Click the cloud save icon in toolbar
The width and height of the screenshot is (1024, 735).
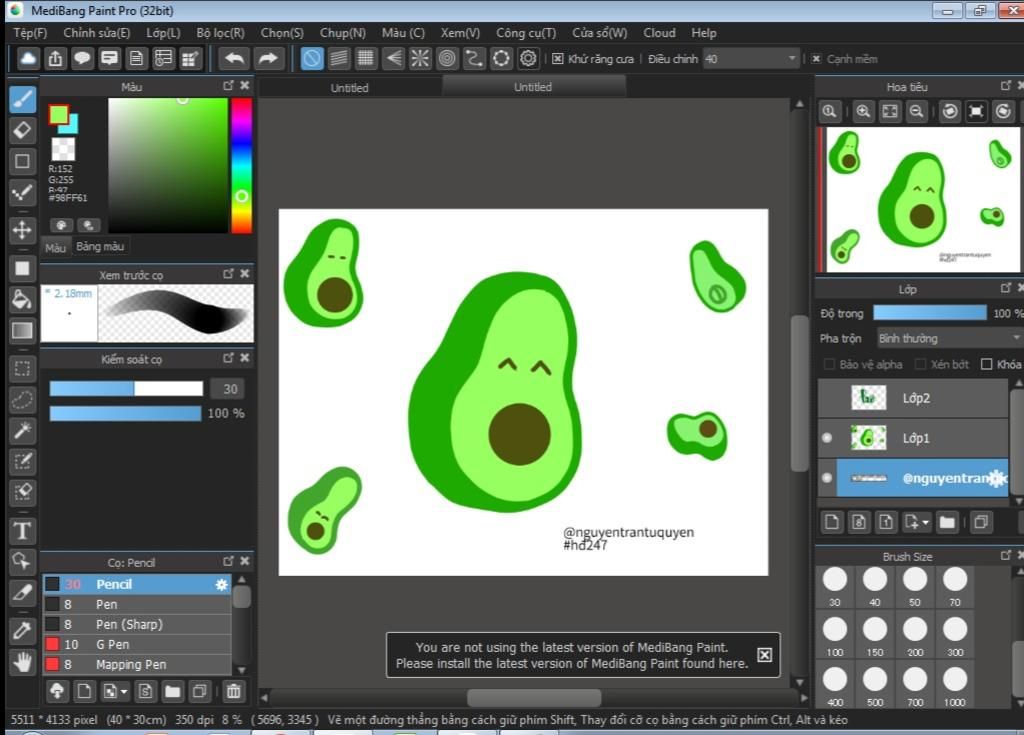(x=27, y=59)
